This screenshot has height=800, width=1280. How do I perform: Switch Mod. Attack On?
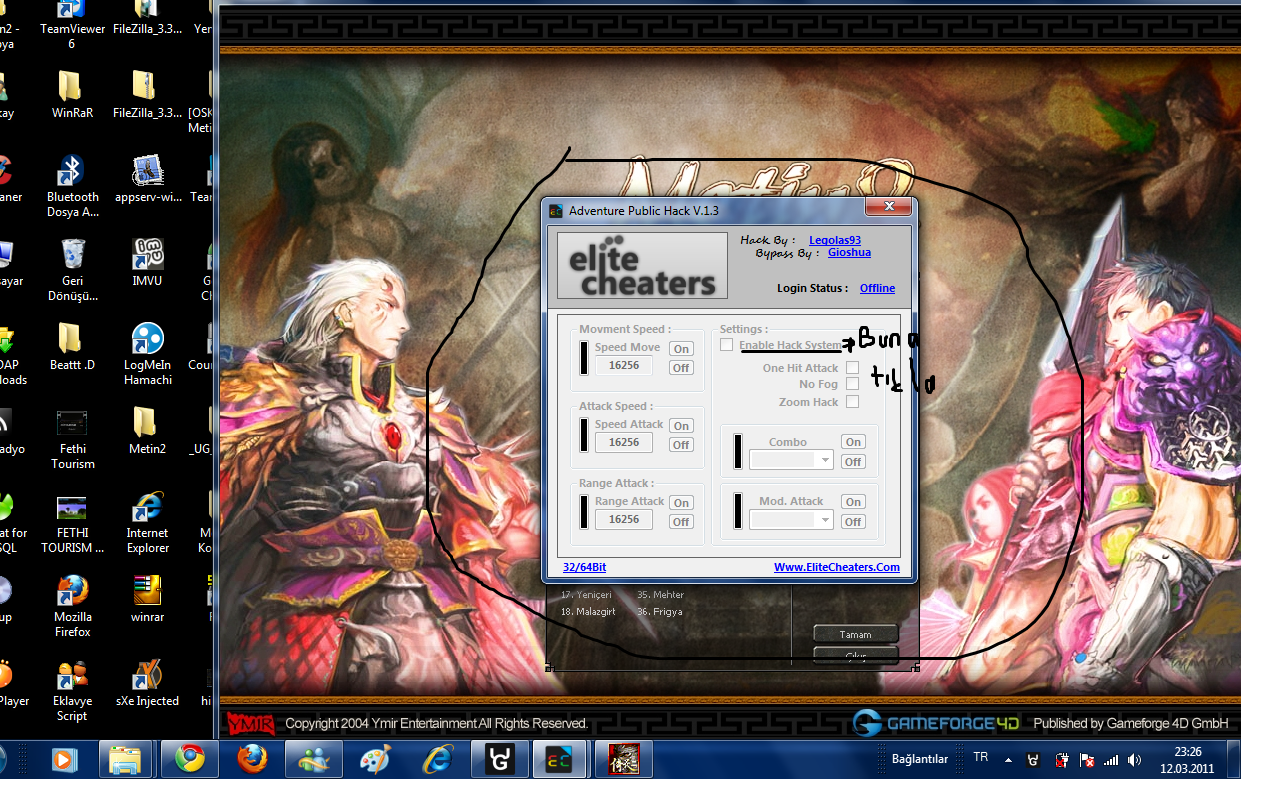tap(853, 502)
